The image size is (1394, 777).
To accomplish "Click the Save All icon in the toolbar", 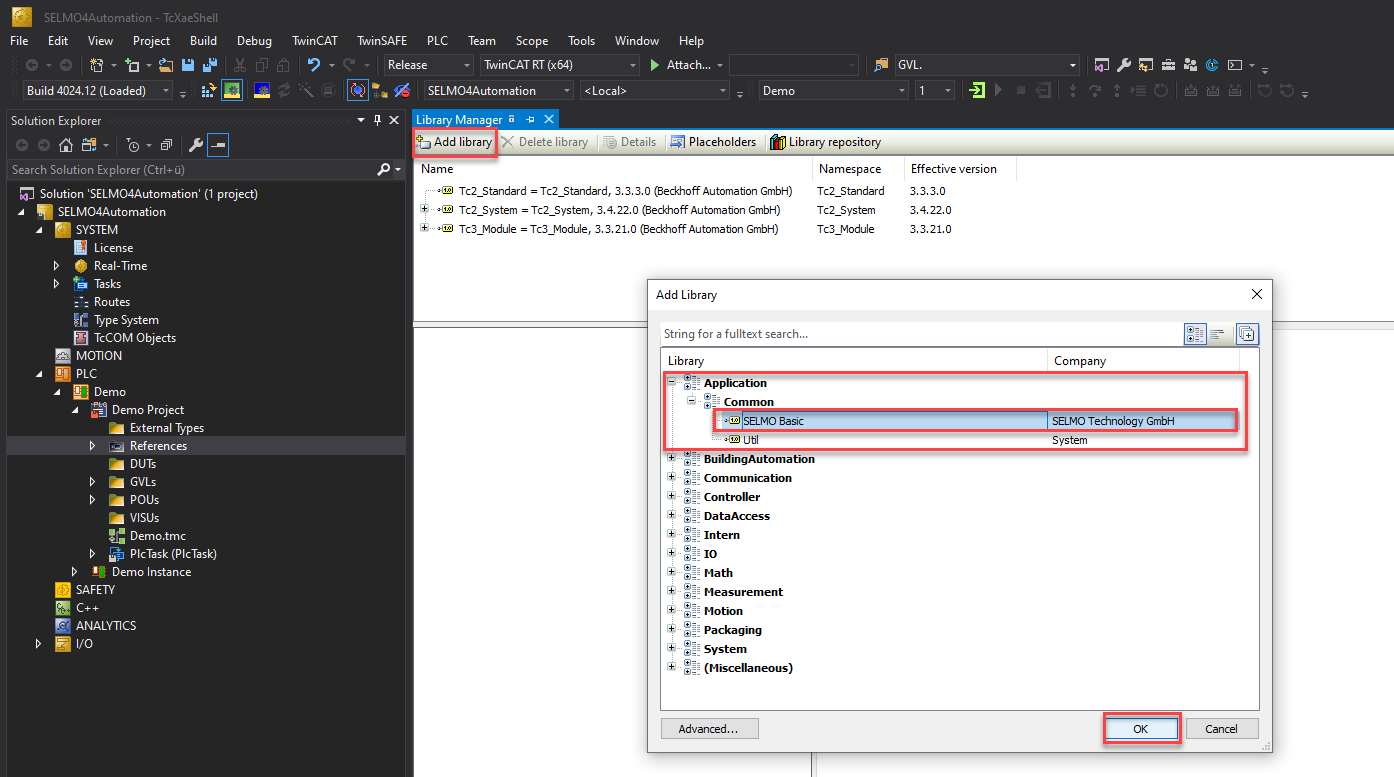I will [210, 66].
